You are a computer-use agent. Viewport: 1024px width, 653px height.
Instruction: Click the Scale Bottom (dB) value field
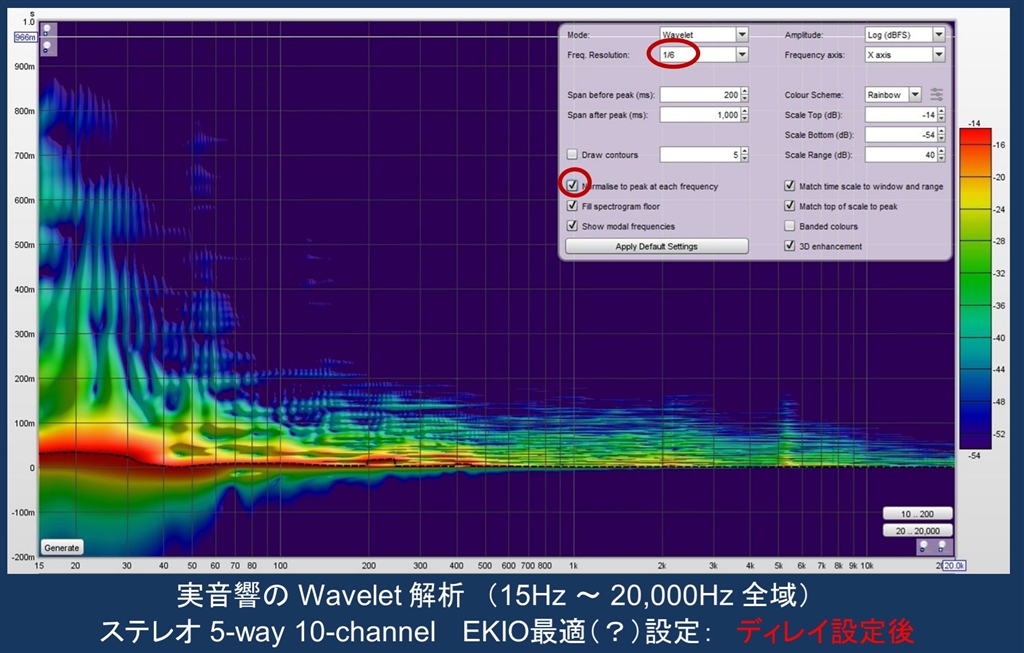click(x=901, y=135)
